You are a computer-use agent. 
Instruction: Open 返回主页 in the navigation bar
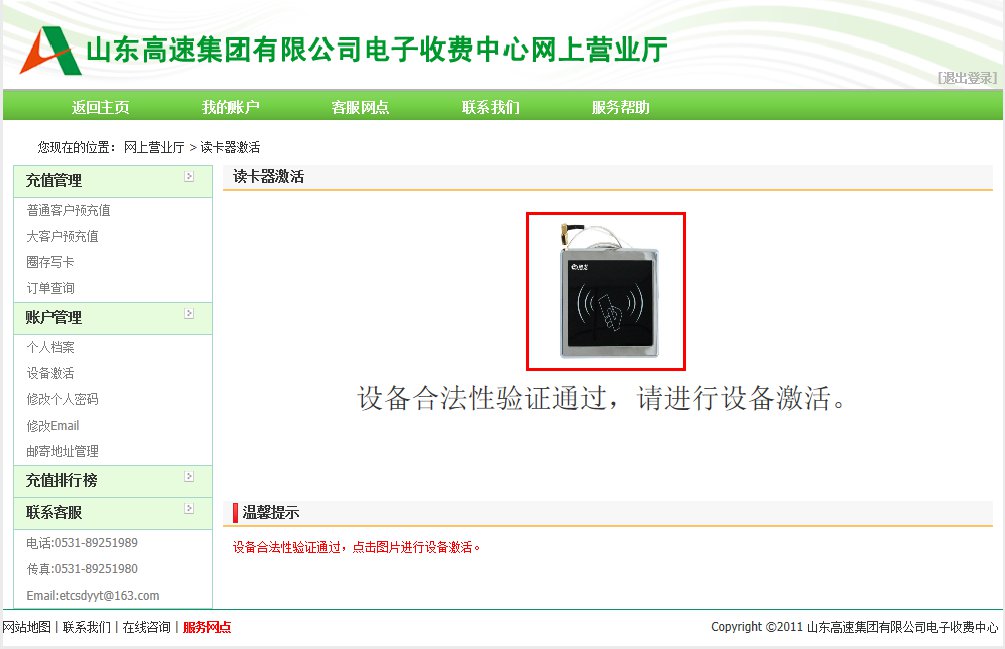click(101, 107)
